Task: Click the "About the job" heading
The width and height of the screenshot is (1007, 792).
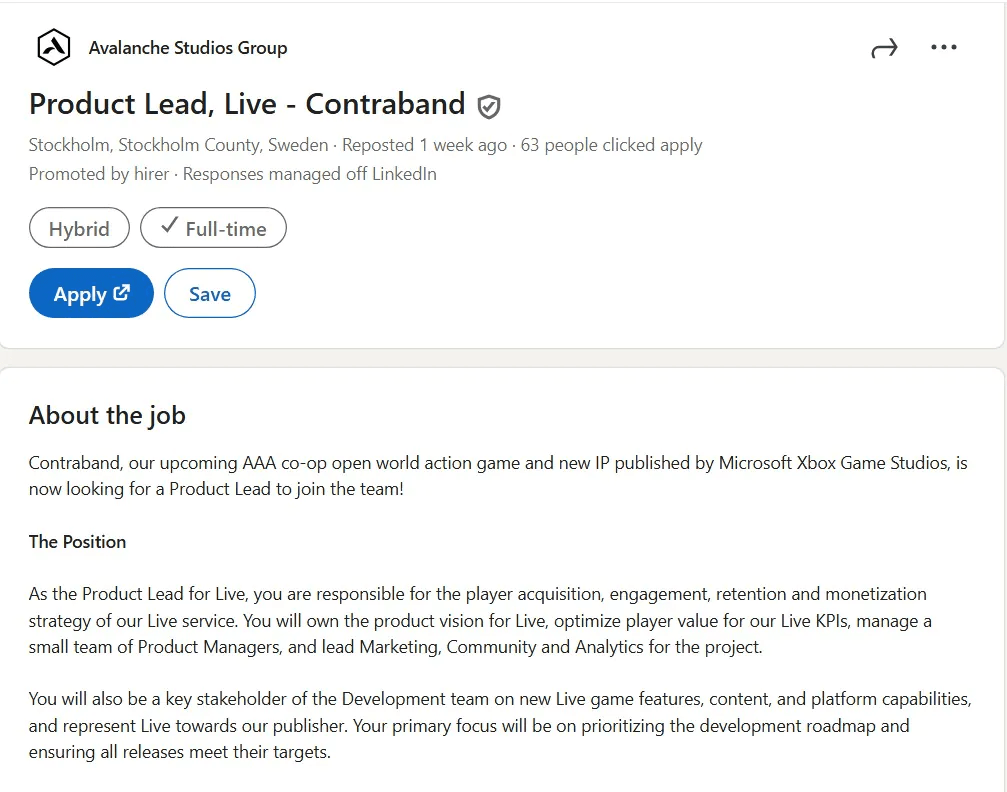Action: click(x=107, y=415)
